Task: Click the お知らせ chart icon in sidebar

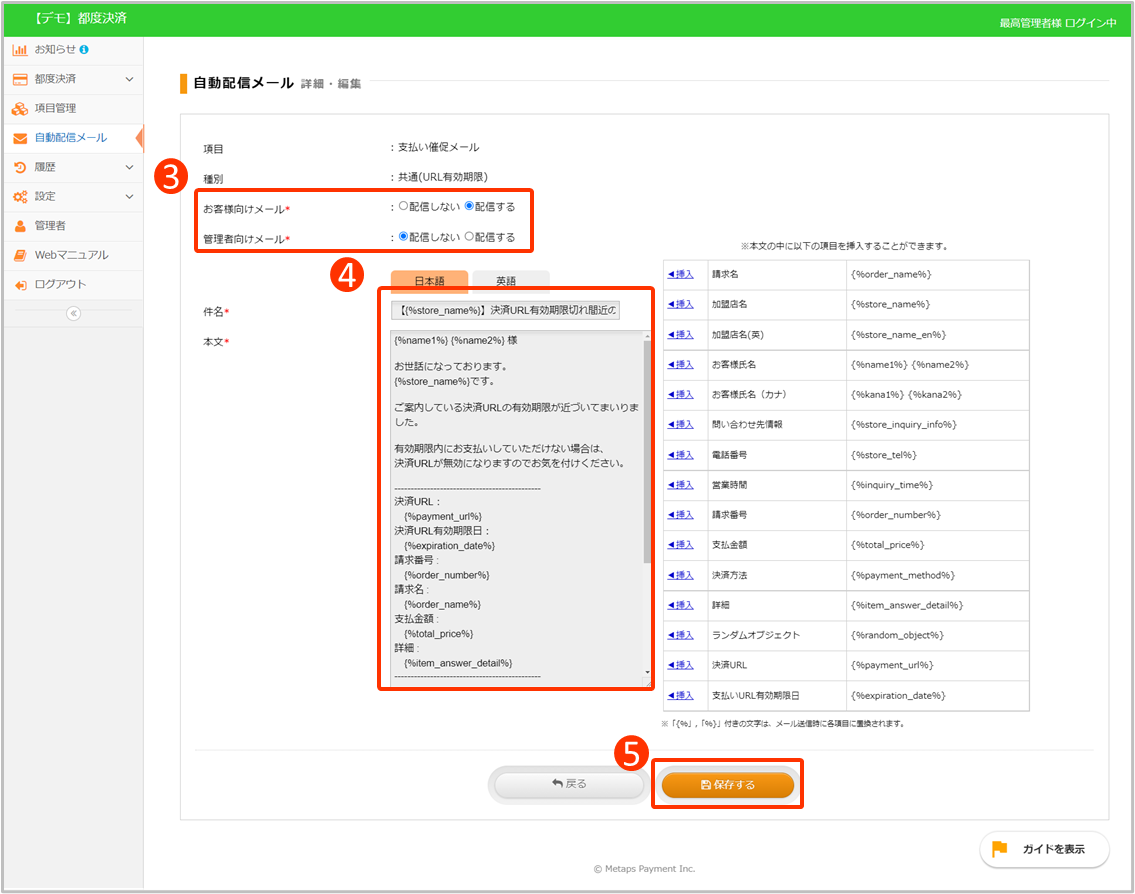Action: [x=20, y=49]
